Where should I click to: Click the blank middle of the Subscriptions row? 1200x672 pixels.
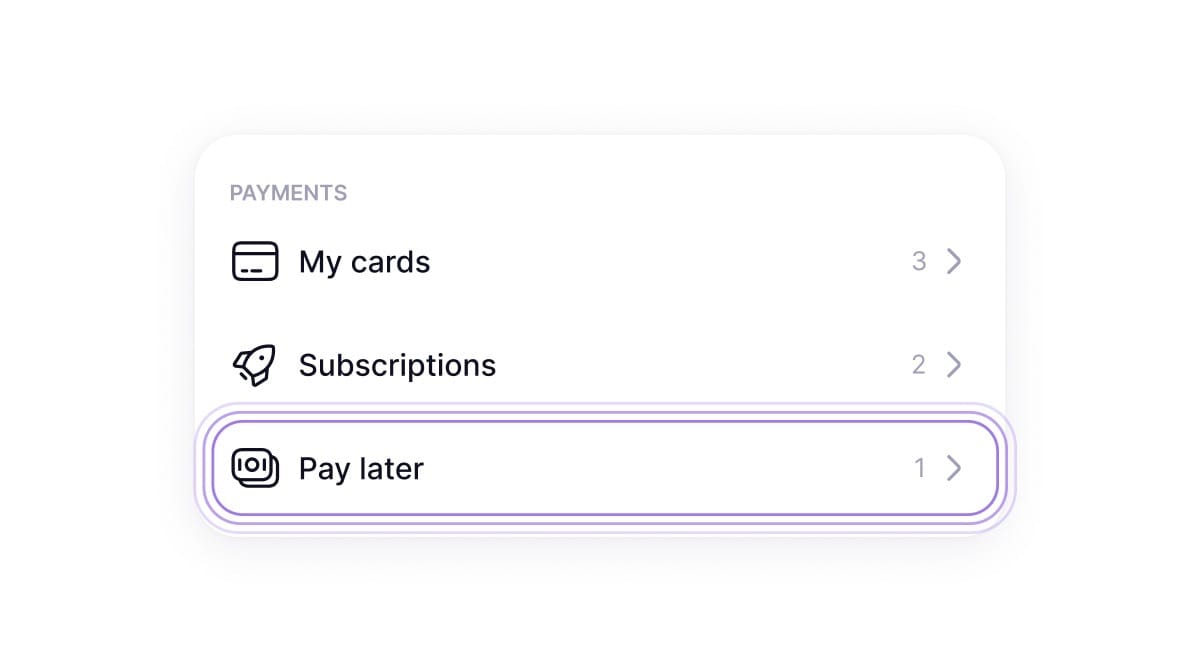[x=700, y=365]
